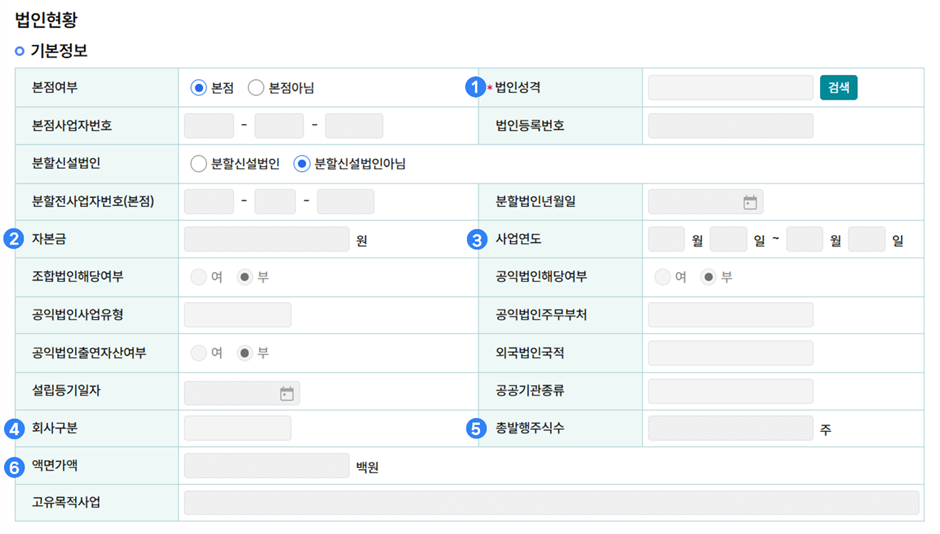Click the 고유목적사업 wide text field
940x534 pixels.
pyautogui.click(x=551, y=502)
